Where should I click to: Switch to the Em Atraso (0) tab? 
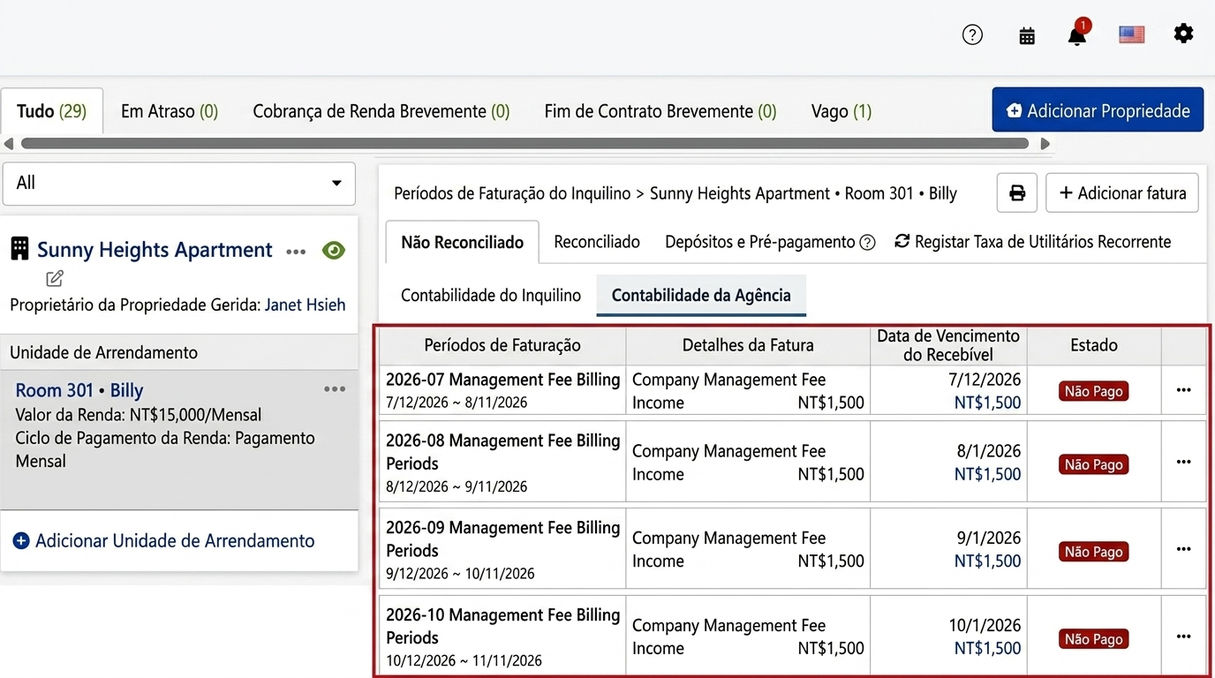pyautogui.click(x=169, y=111)
